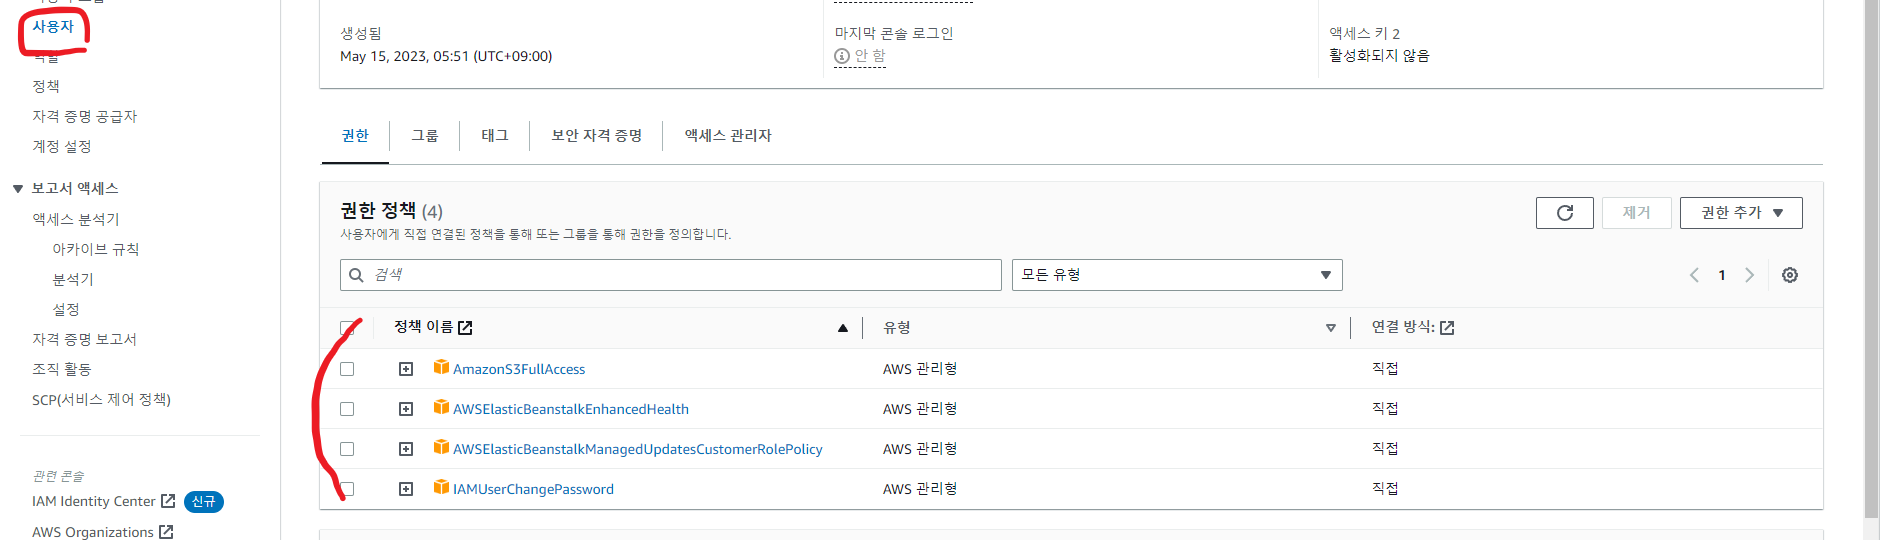1895x540 pixels.
Task: Open the AWSElasticBeanstalkEnhancedHealth policy link
Action: (571, 409)
